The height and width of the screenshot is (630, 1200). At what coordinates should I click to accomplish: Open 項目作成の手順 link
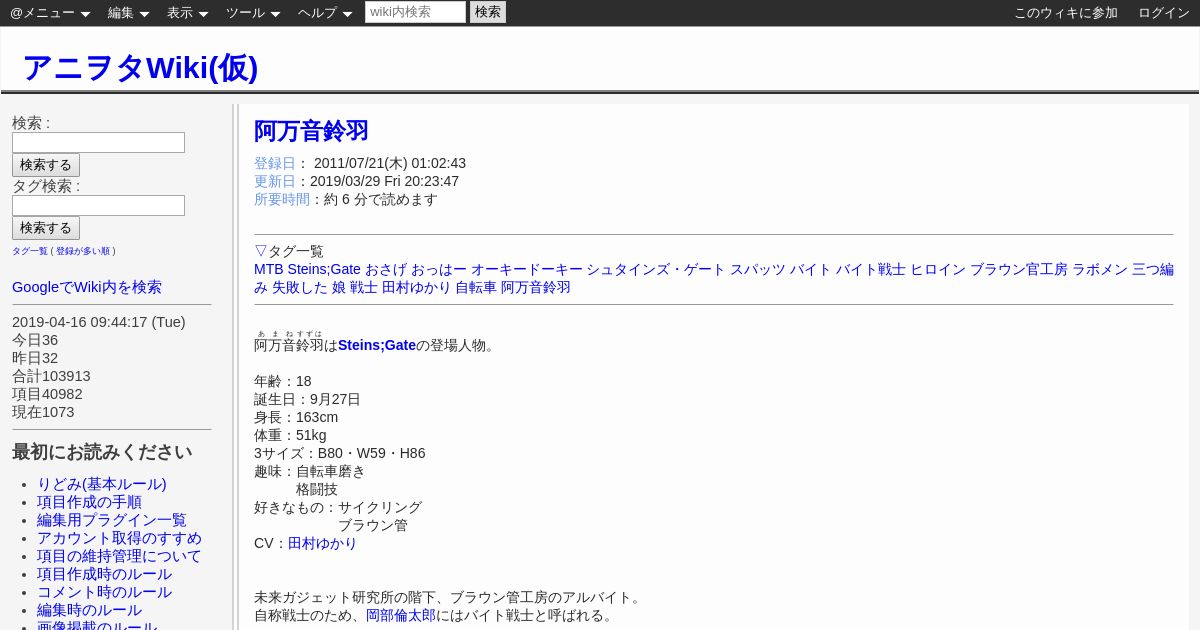(x=89, y=502)
